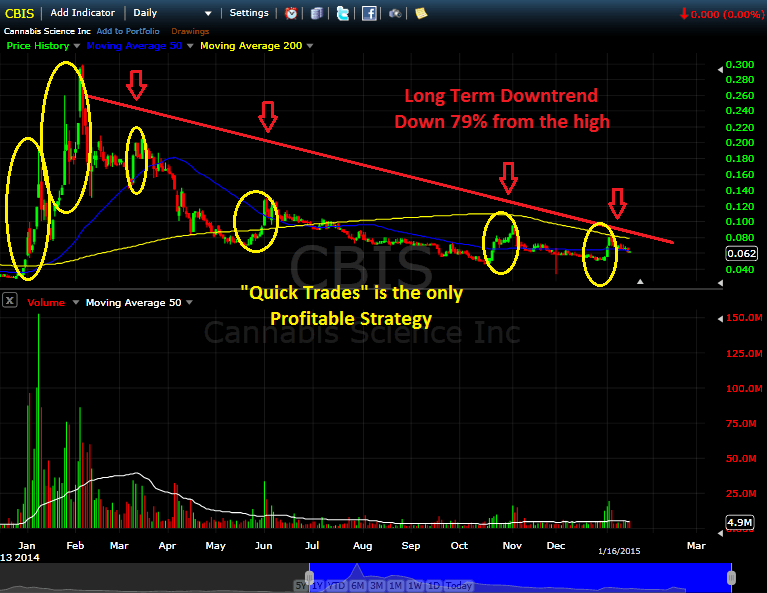This screenshot has width=767, height=593.
Task: Expand the Price History dropdown arrow
Action: coord(76,46)
